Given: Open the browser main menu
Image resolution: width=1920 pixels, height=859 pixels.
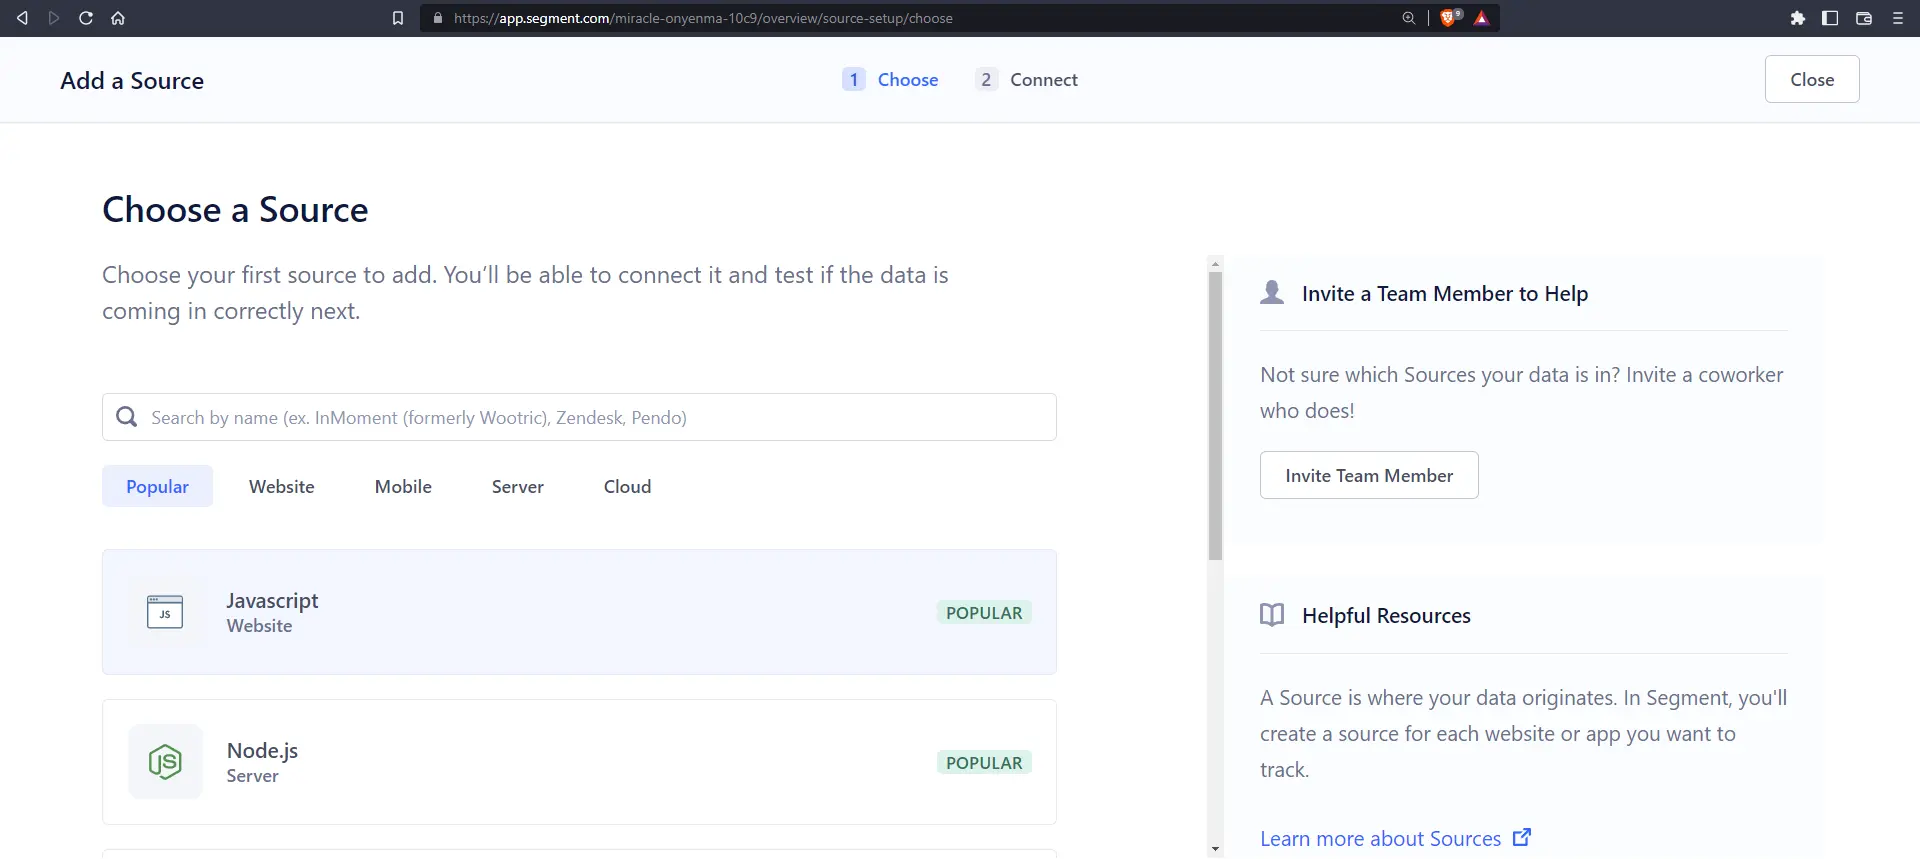Looking at the screenshot, I should [x=1898, y=18].
